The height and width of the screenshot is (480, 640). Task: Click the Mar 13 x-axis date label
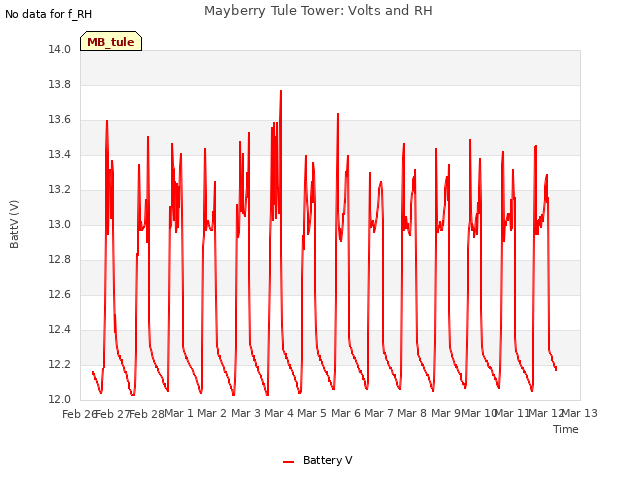pos(580,413)
